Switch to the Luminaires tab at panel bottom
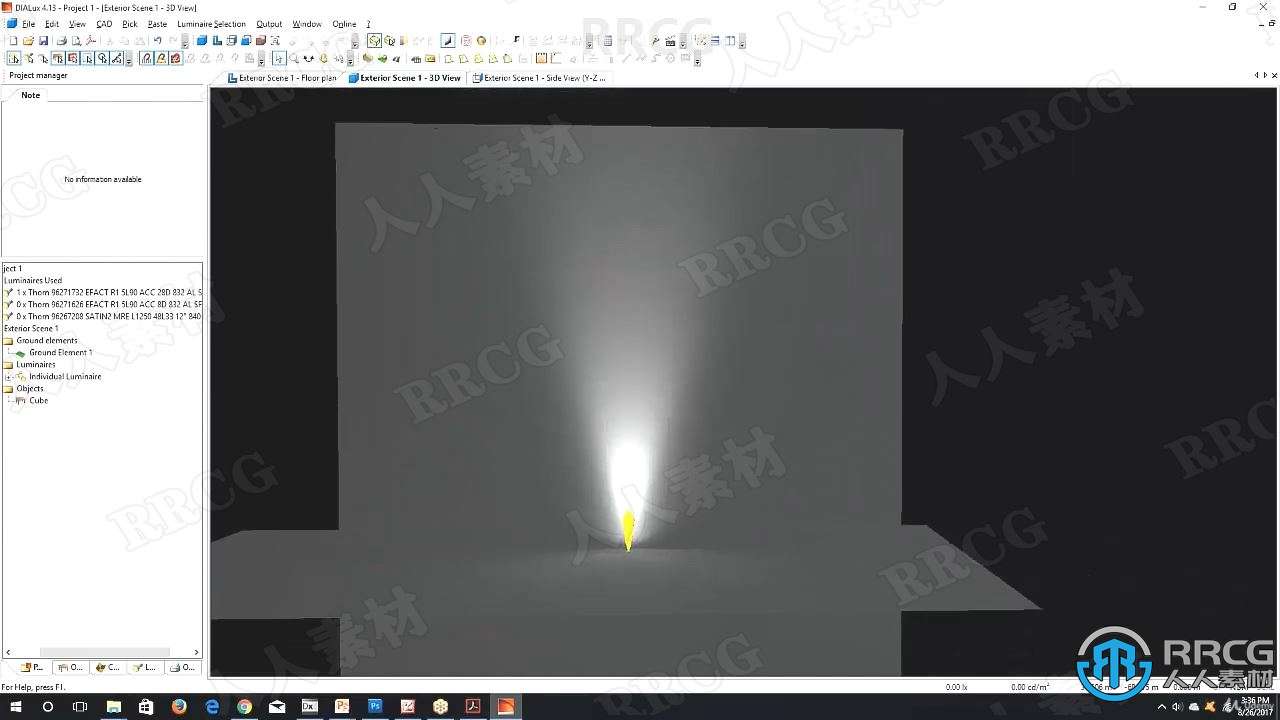The width and height of the screenshot is (1280, 720). pos(145,667)
